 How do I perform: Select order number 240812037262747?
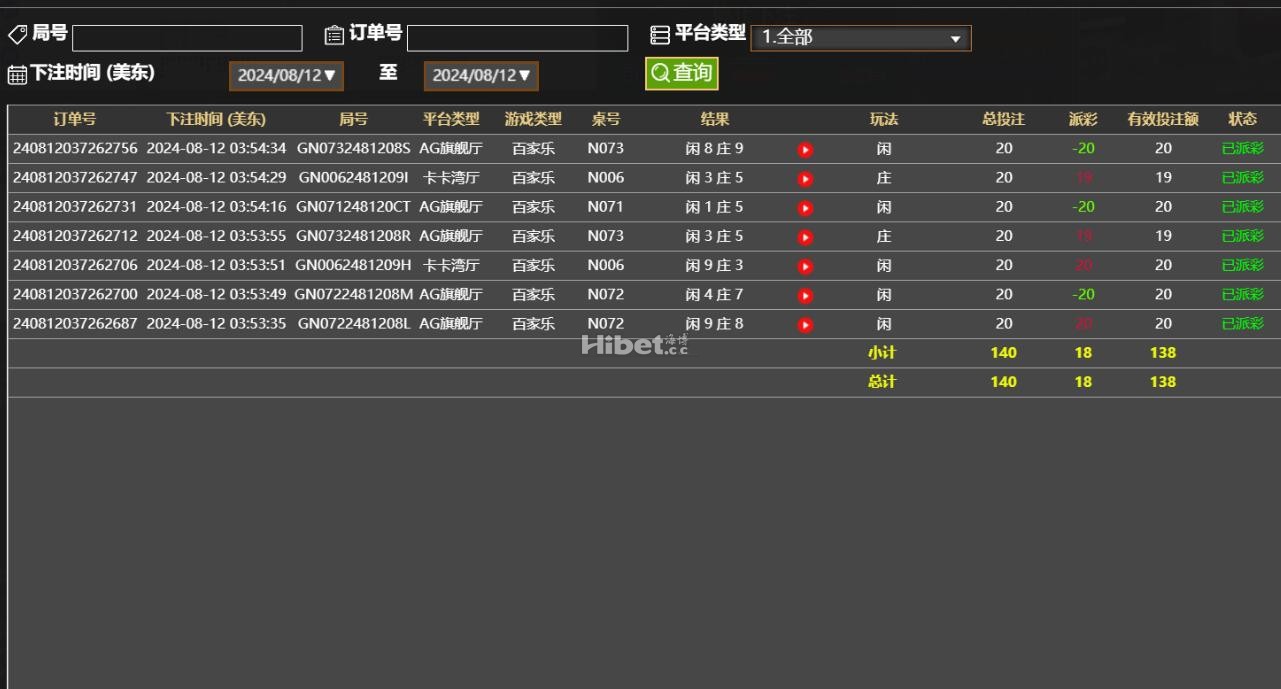(x=75, y=177)
